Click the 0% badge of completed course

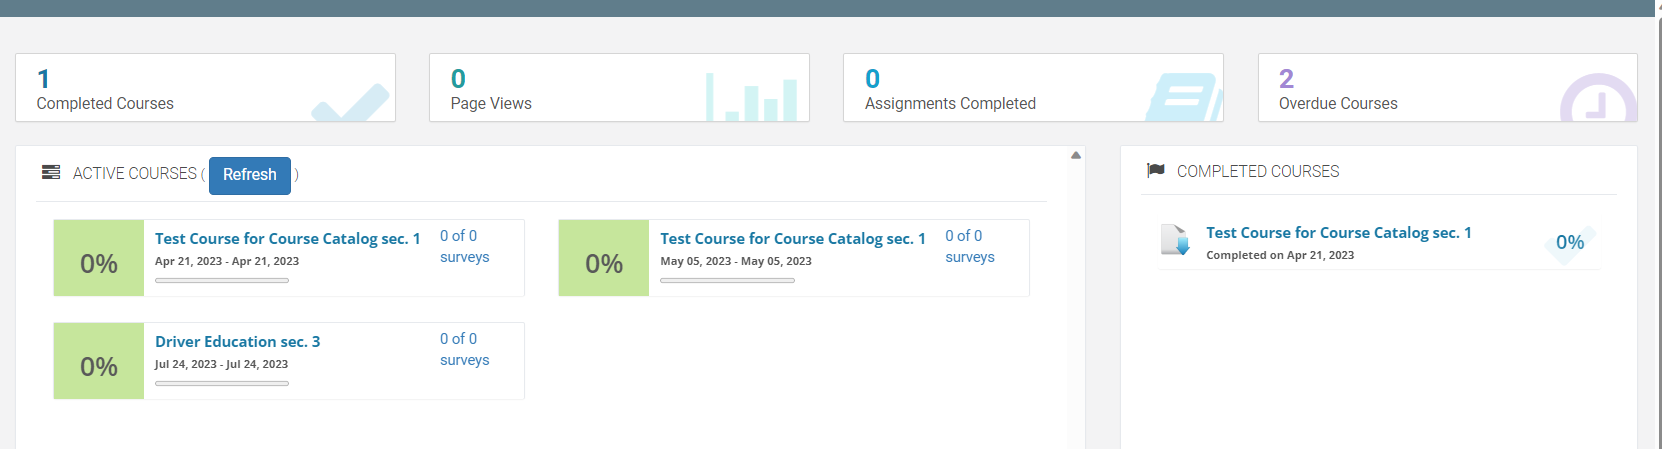pos(1569,243)
